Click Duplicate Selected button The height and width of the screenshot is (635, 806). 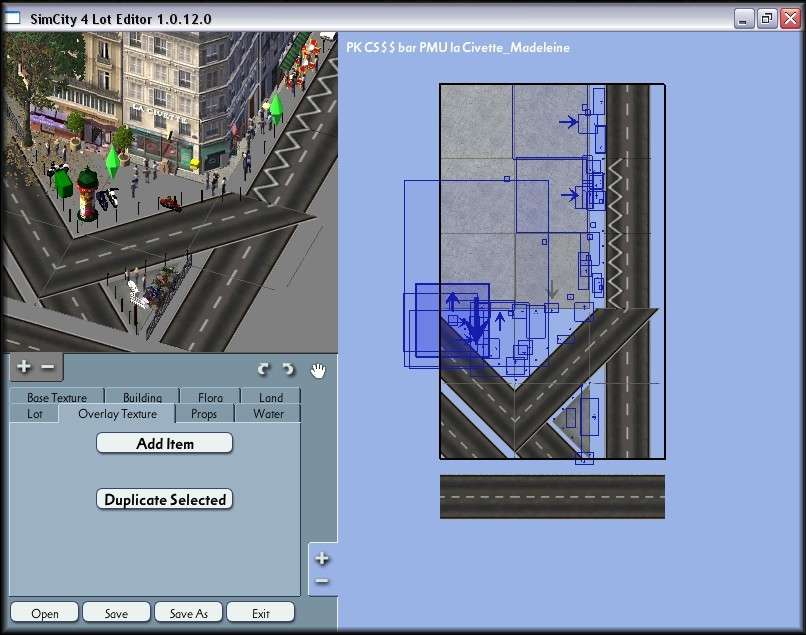tap(164, 499)
